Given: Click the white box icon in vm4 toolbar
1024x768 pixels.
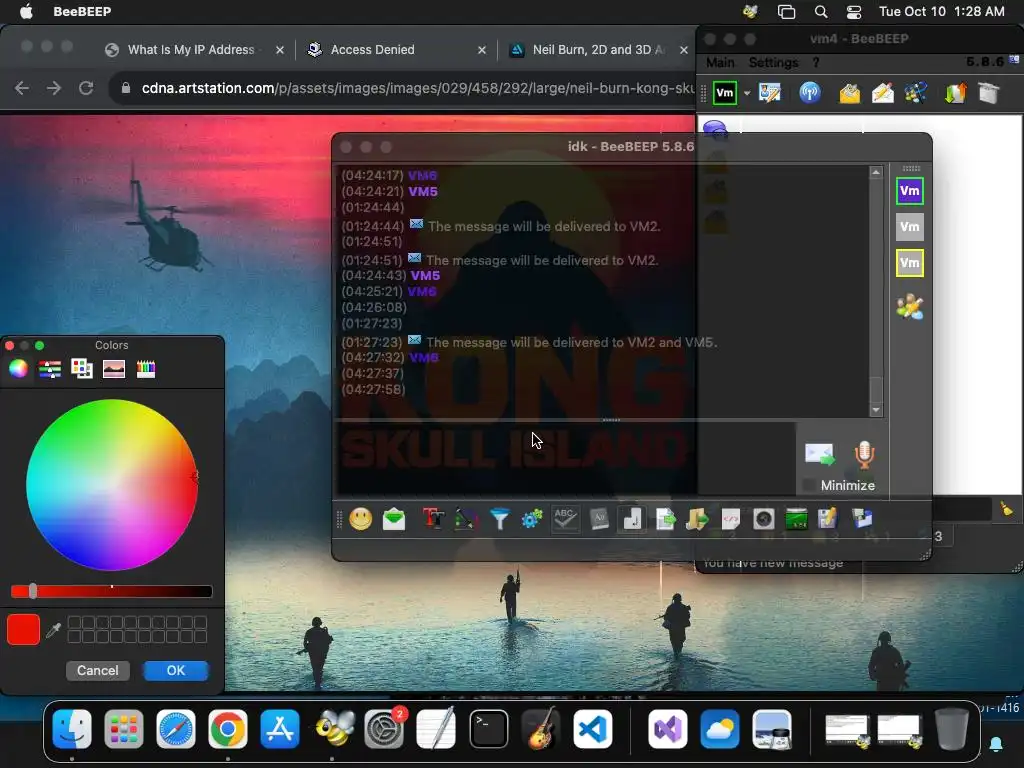Looking at the screenshot, I should click(989, 93).
